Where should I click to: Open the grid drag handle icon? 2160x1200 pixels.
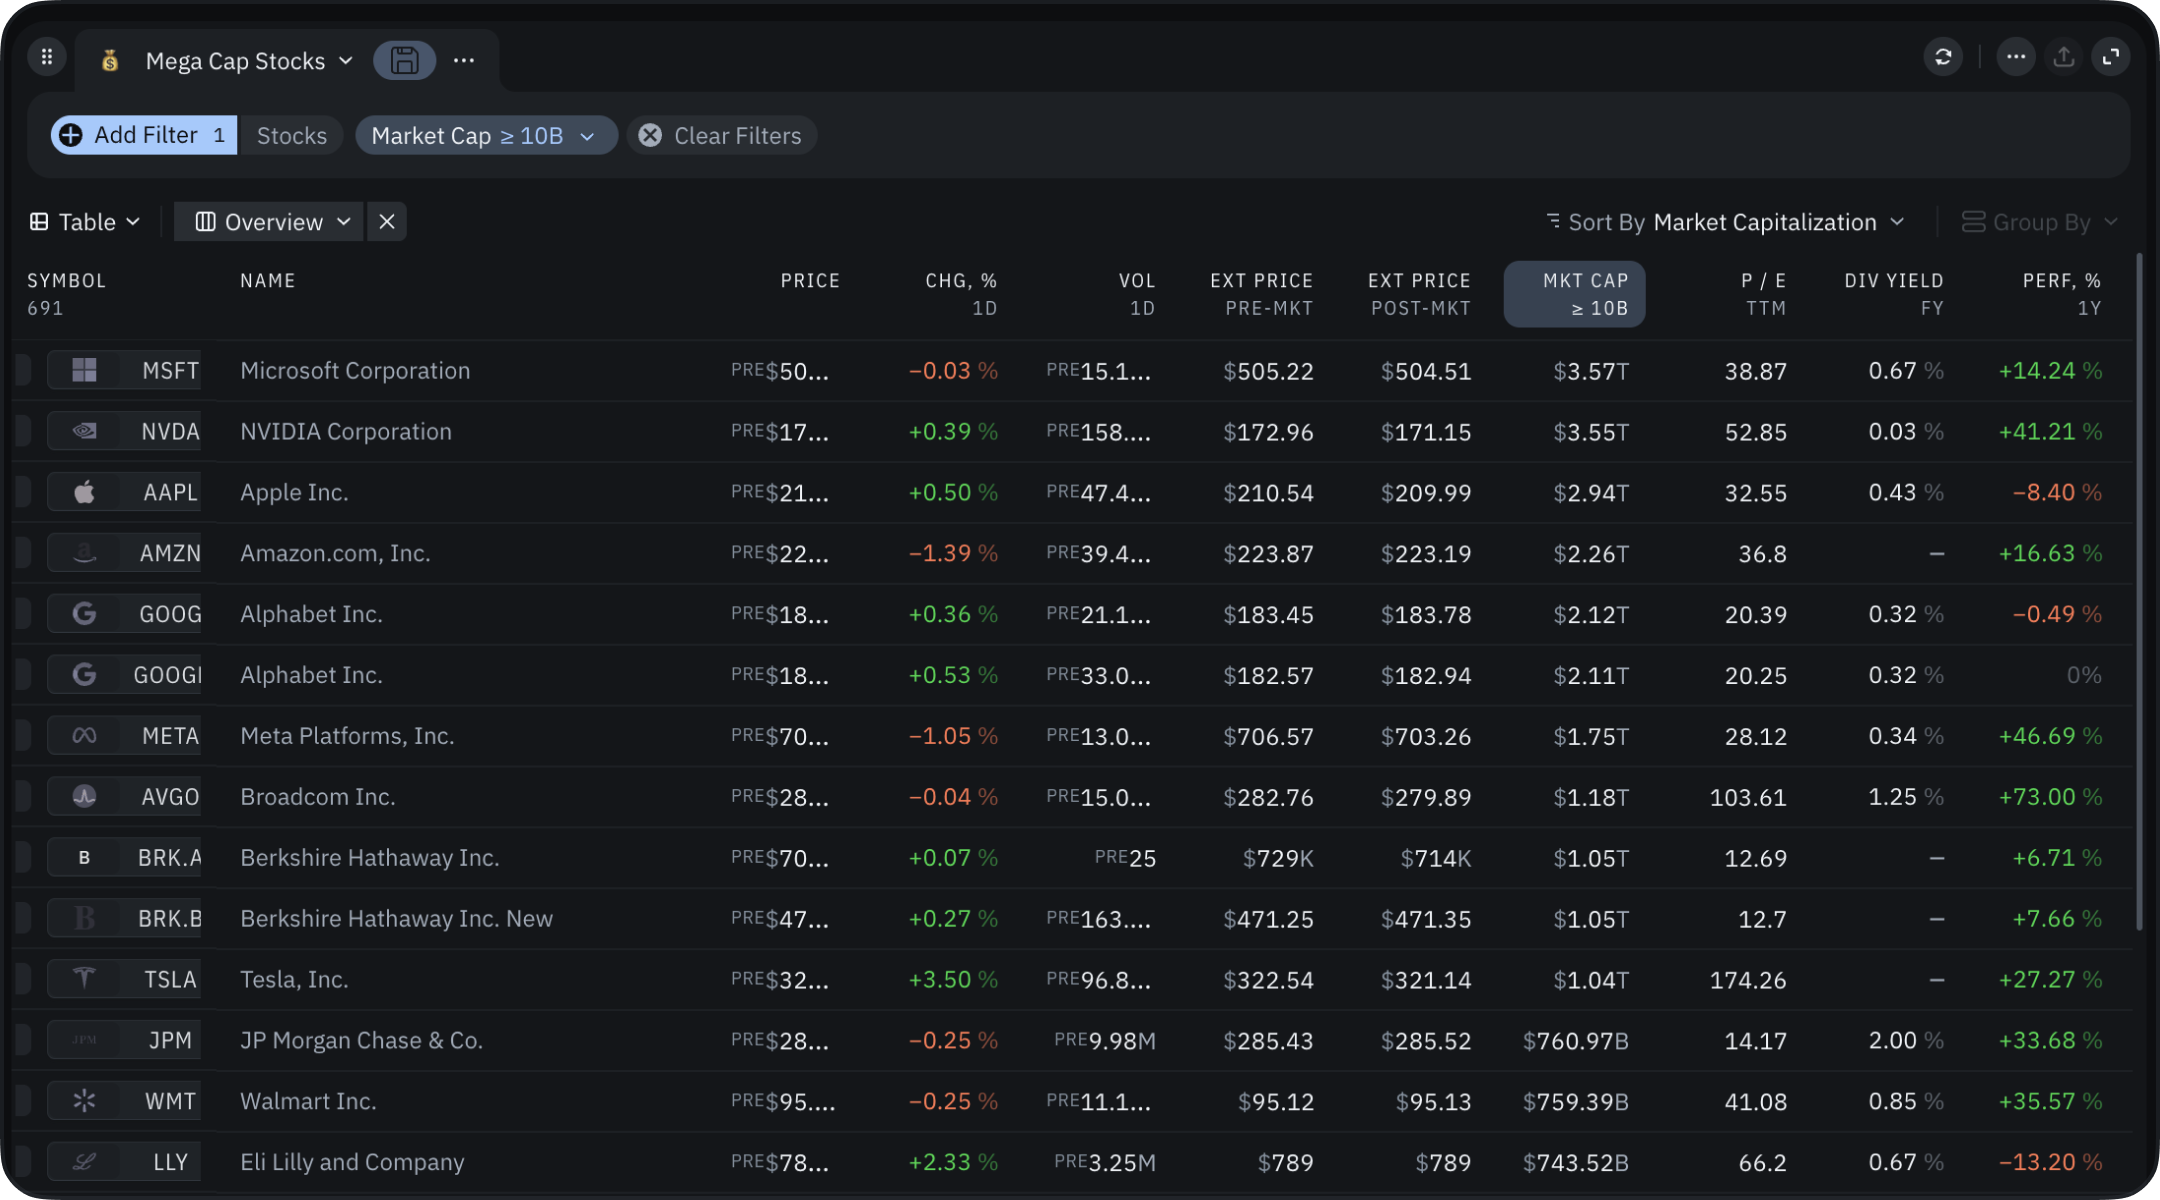pyautogui.click(x=46, y=57)
